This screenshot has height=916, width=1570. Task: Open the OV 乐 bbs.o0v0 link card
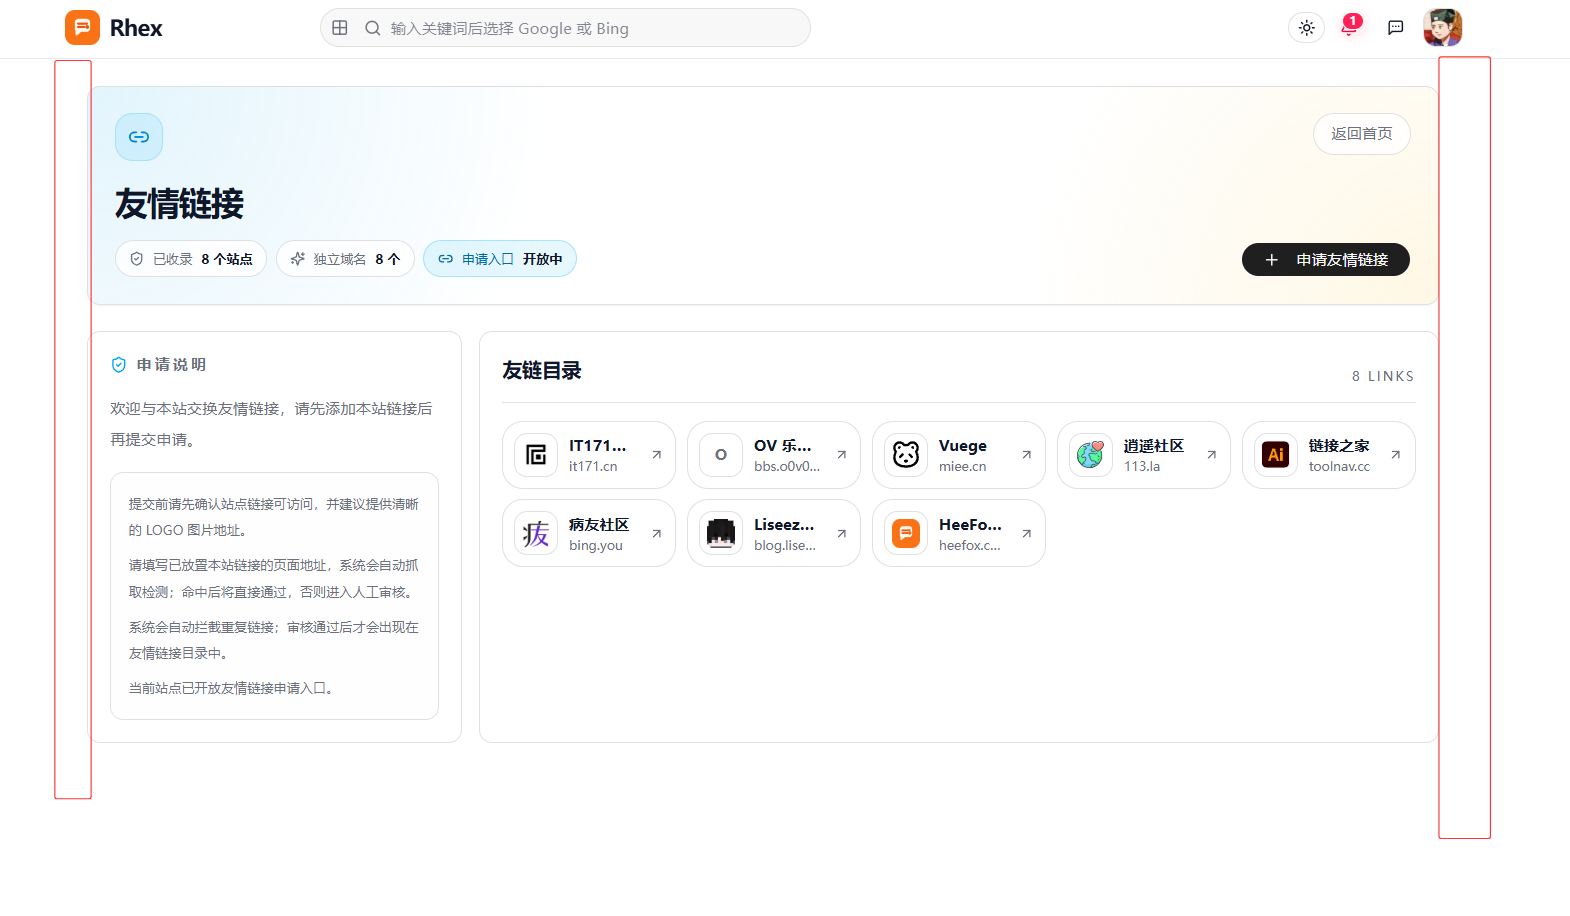pyautogui.click(x=774, y=455)
